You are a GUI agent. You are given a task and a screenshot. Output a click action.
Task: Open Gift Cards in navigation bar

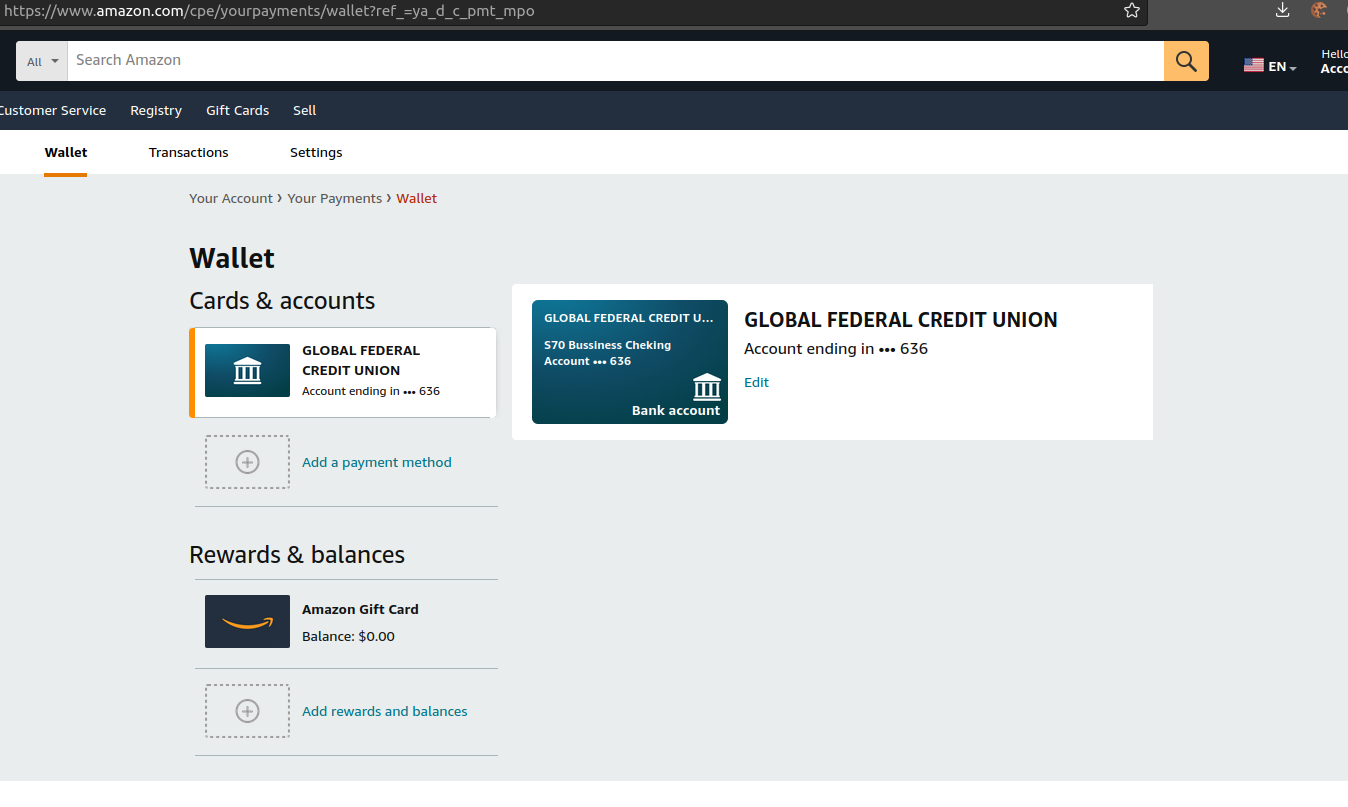click(x=237, y=110)
